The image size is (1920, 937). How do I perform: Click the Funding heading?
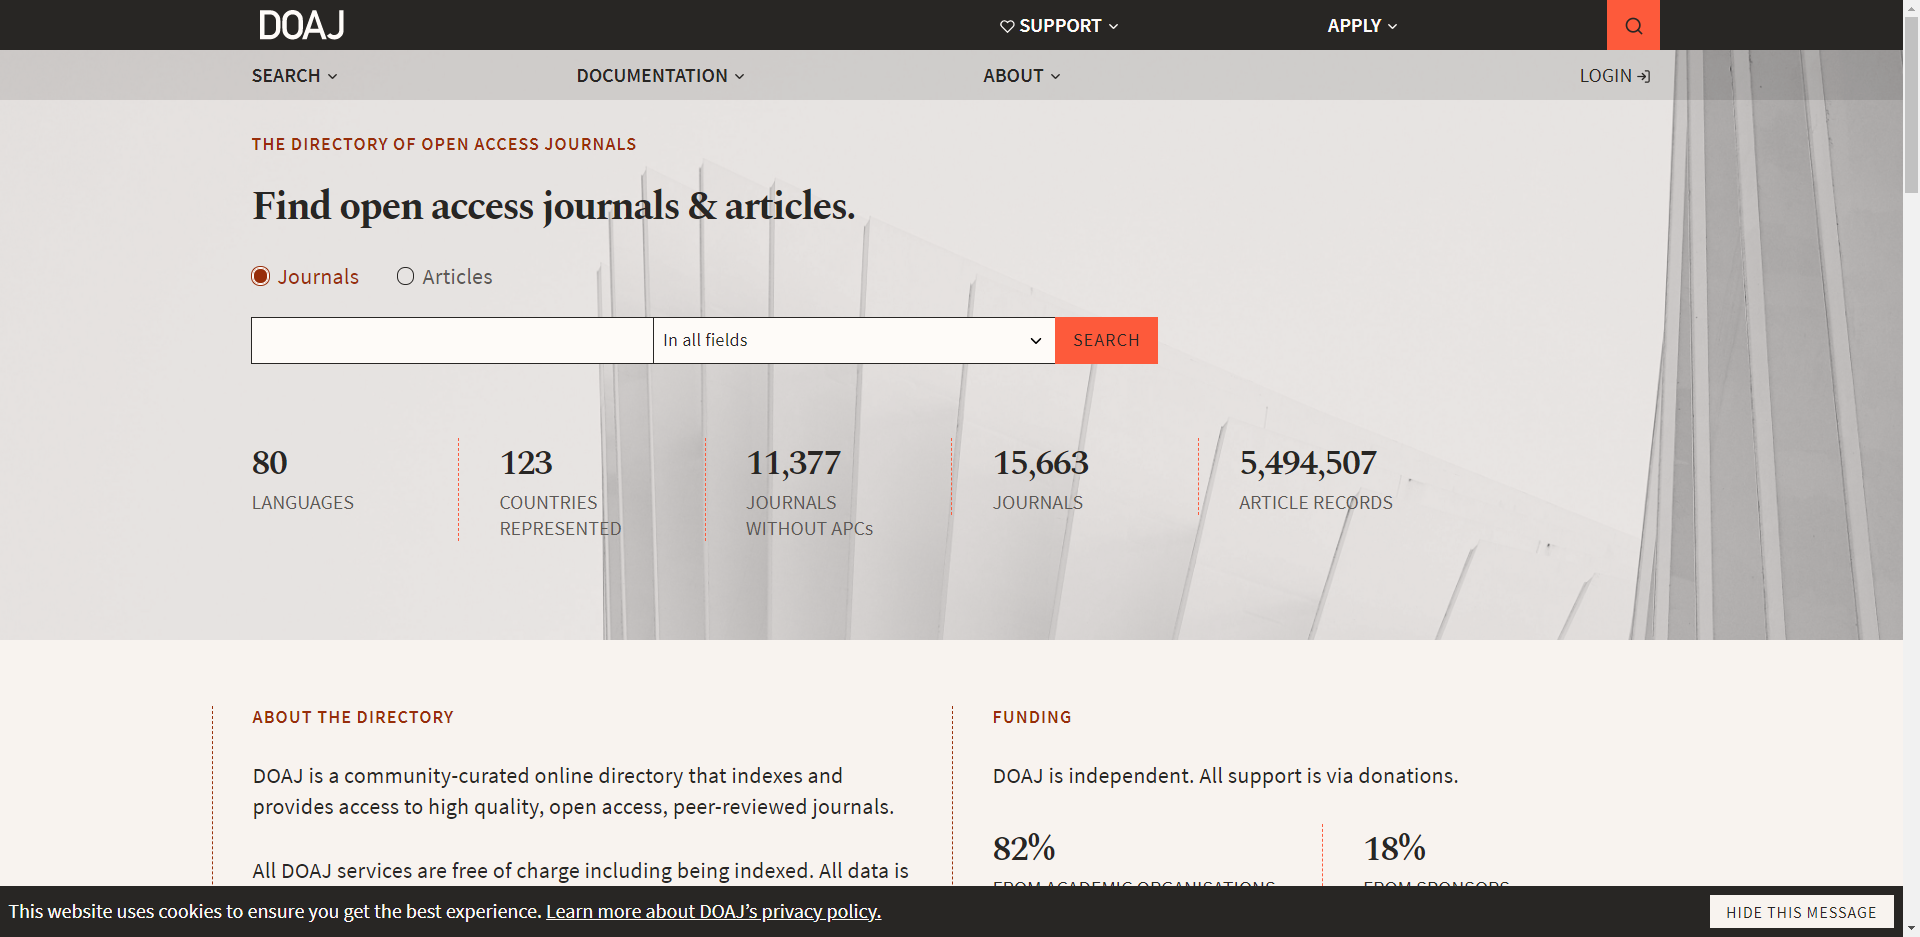[x=1032, y=717]
